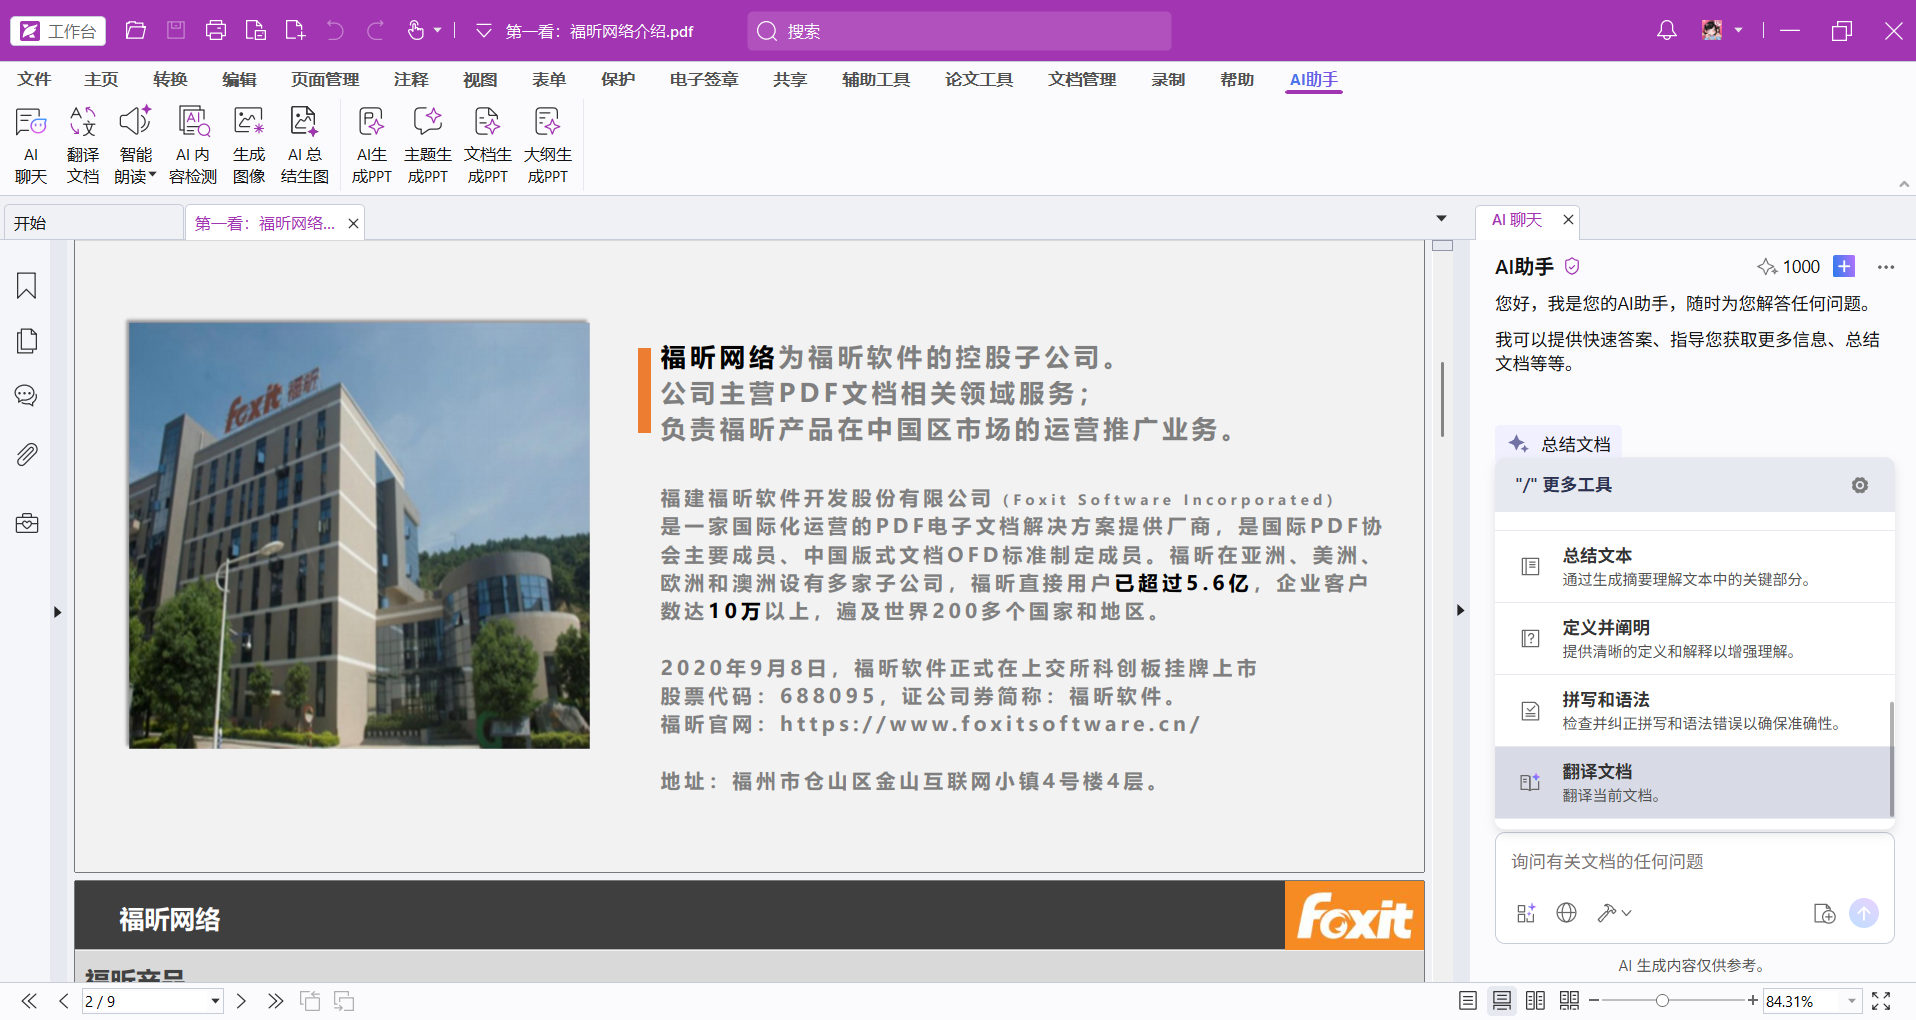Attach a file to the AI chat
Viewport: 1916px width, 1020px height.
1824,913
